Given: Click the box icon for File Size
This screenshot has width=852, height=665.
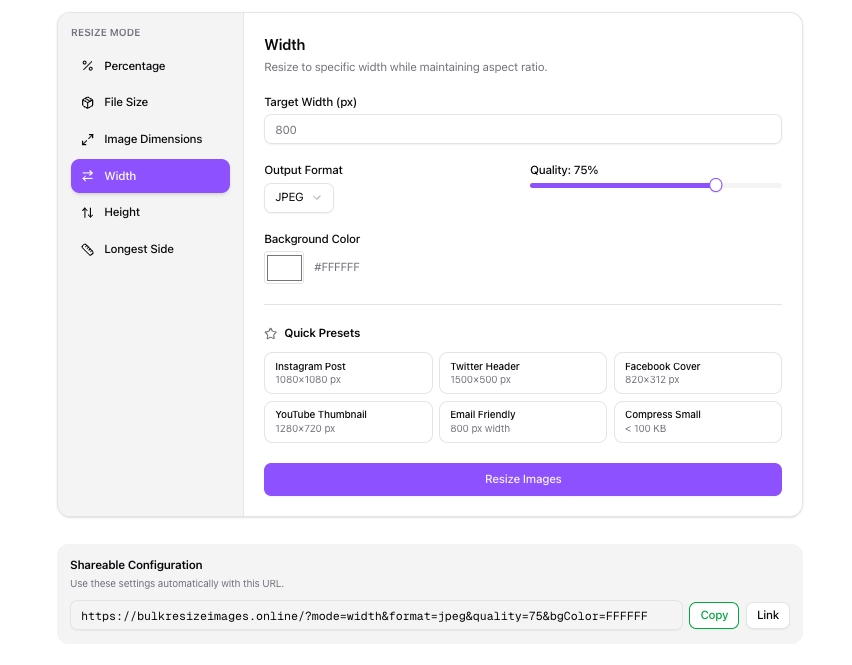Looking at the screenshot, I should pyautogui.click(x=87, y=103).
